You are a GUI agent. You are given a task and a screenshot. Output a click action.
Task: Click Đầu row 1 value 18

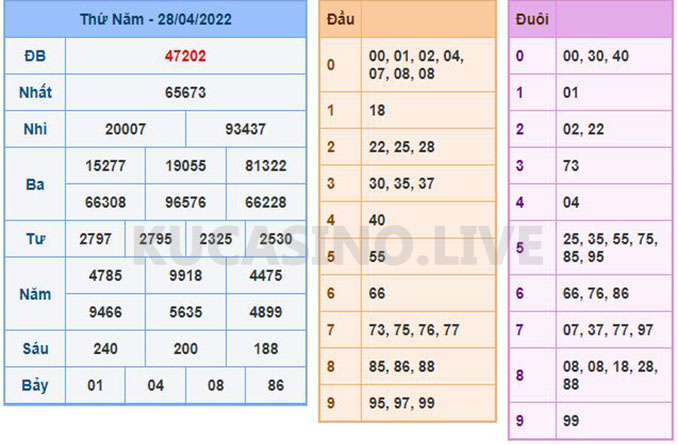click(377, 111)
